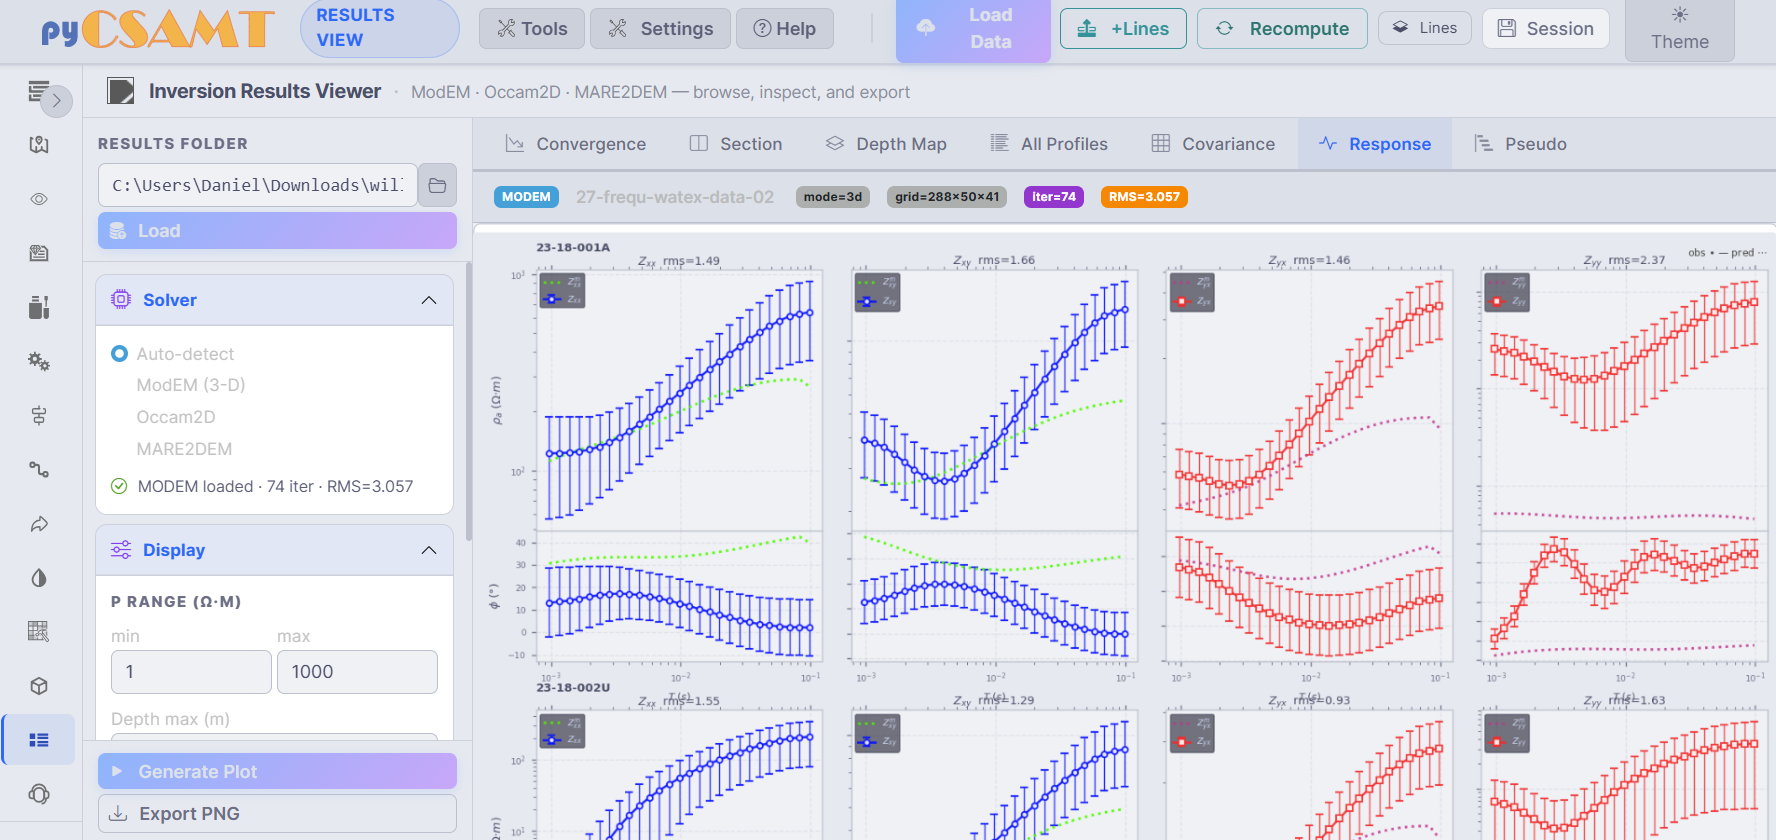The image size is (1776, 840).
Task: Click the Load button
Action: click(277, 231)
